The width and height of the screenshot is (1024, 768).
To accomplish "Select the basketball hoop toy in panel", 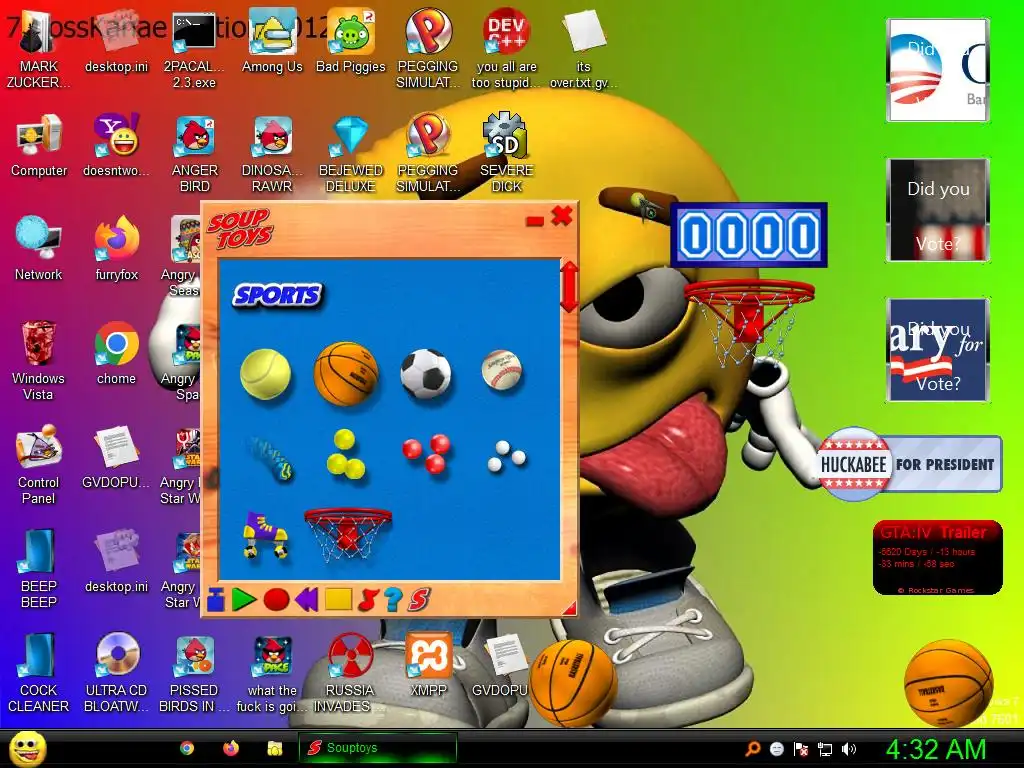I will (348, 534).
